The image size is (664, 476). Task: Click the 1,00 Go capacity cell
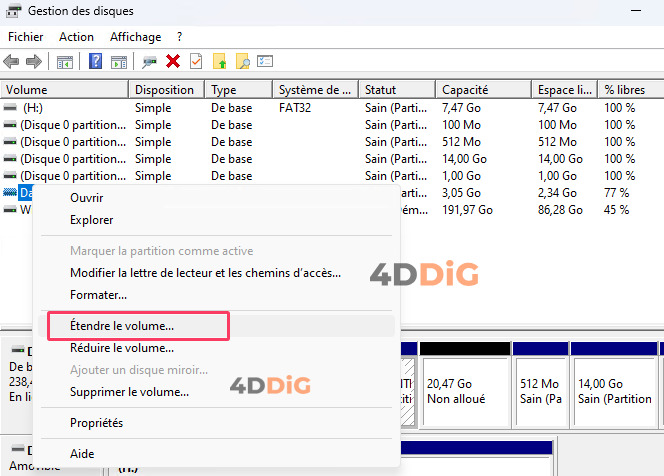point(461,176)
